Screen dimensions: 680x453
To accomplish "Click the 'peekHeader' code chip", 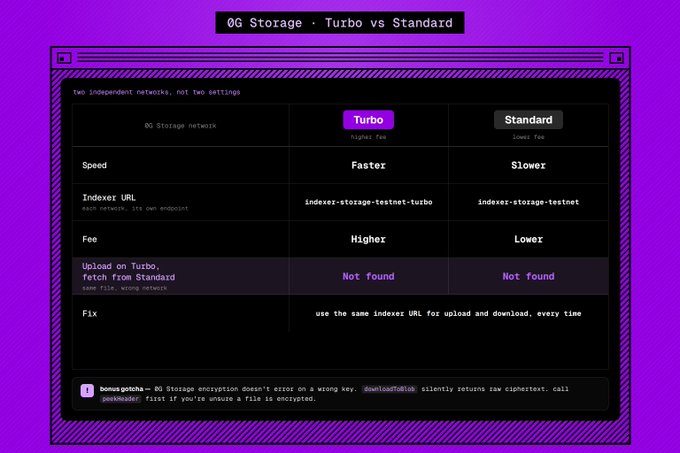I will coord(121,399).
